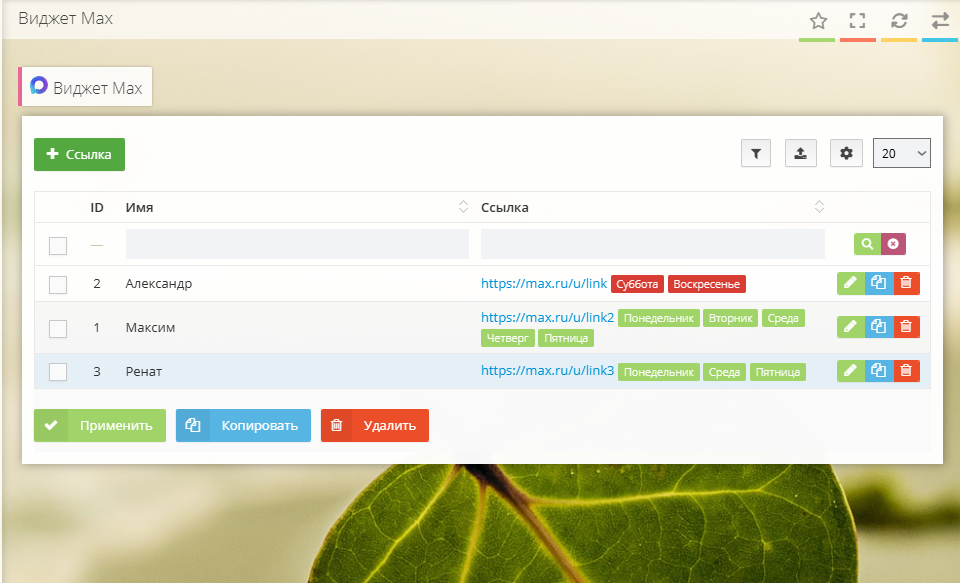Screen dimensions: 960x583
Task: Sort by the Ссылка column
Action: coord(650,207)
